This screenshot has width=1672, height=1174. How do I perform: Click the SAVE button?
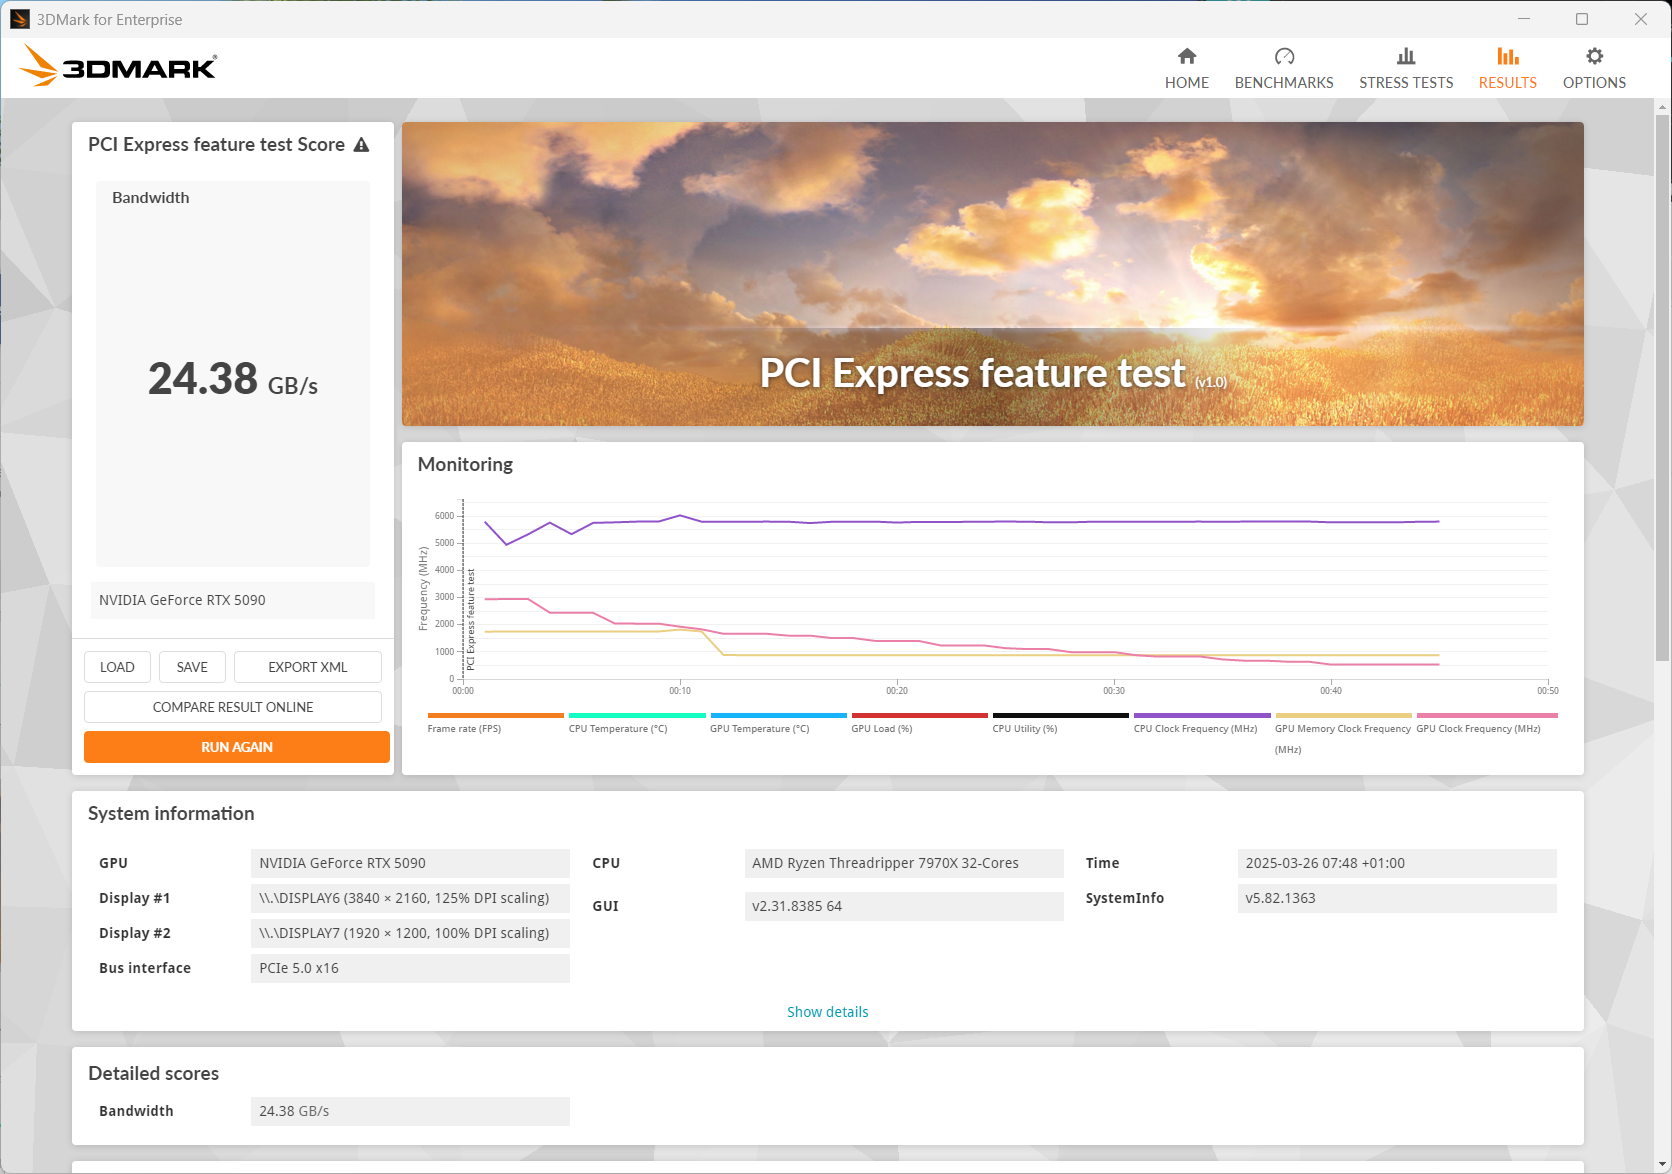tap(192, 667)
